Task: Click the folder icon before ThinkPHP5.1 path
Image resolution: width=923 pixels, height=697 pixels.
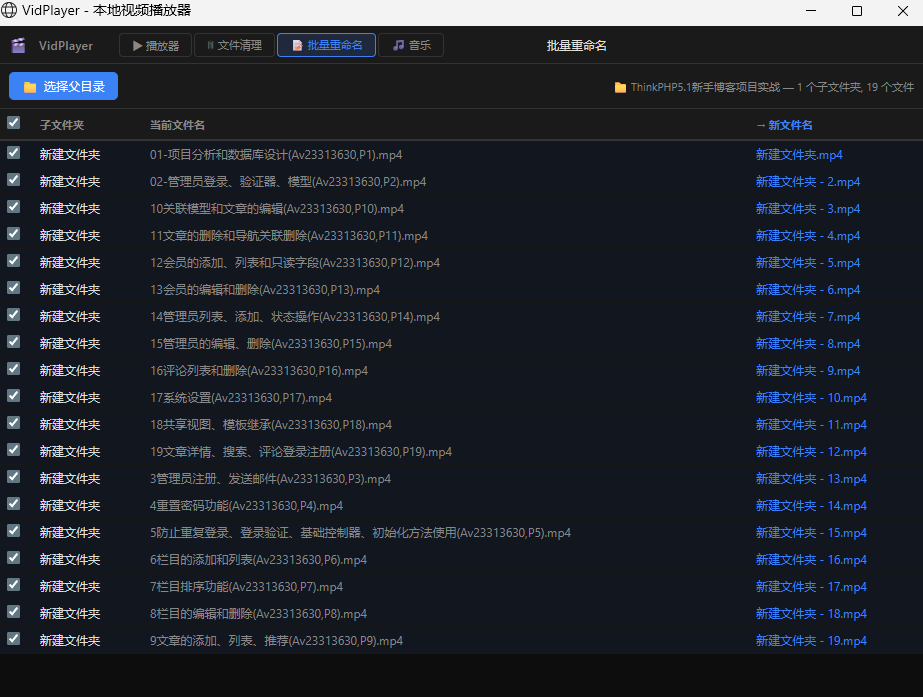Action: point(620,87)
